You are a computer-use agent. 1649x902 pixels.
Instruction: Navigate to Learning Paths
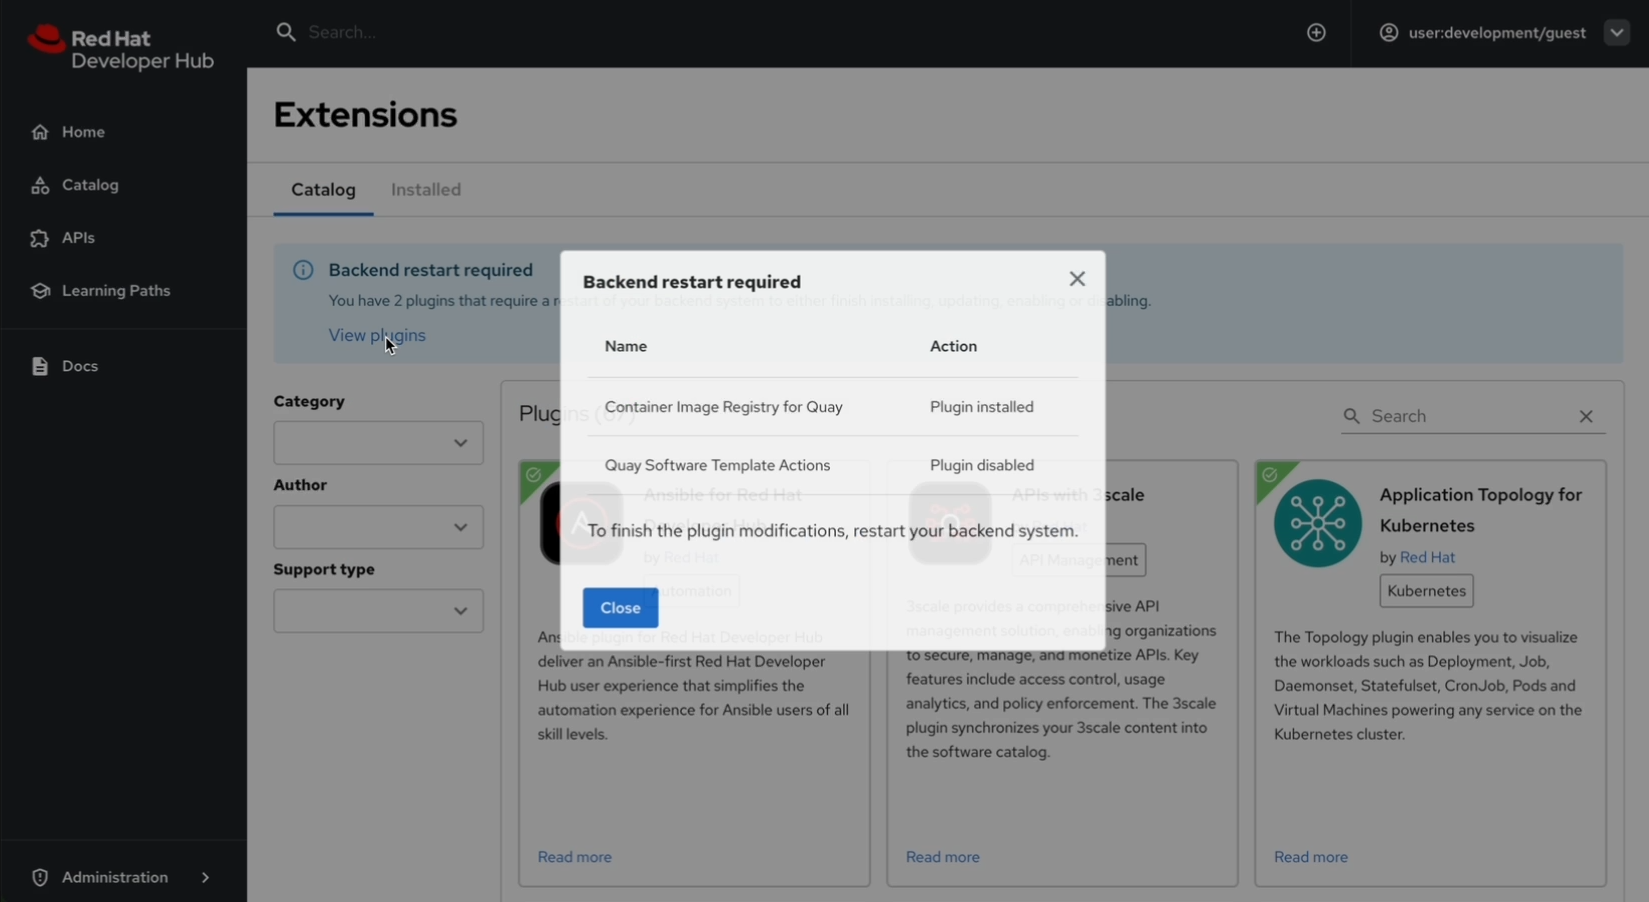116,290
